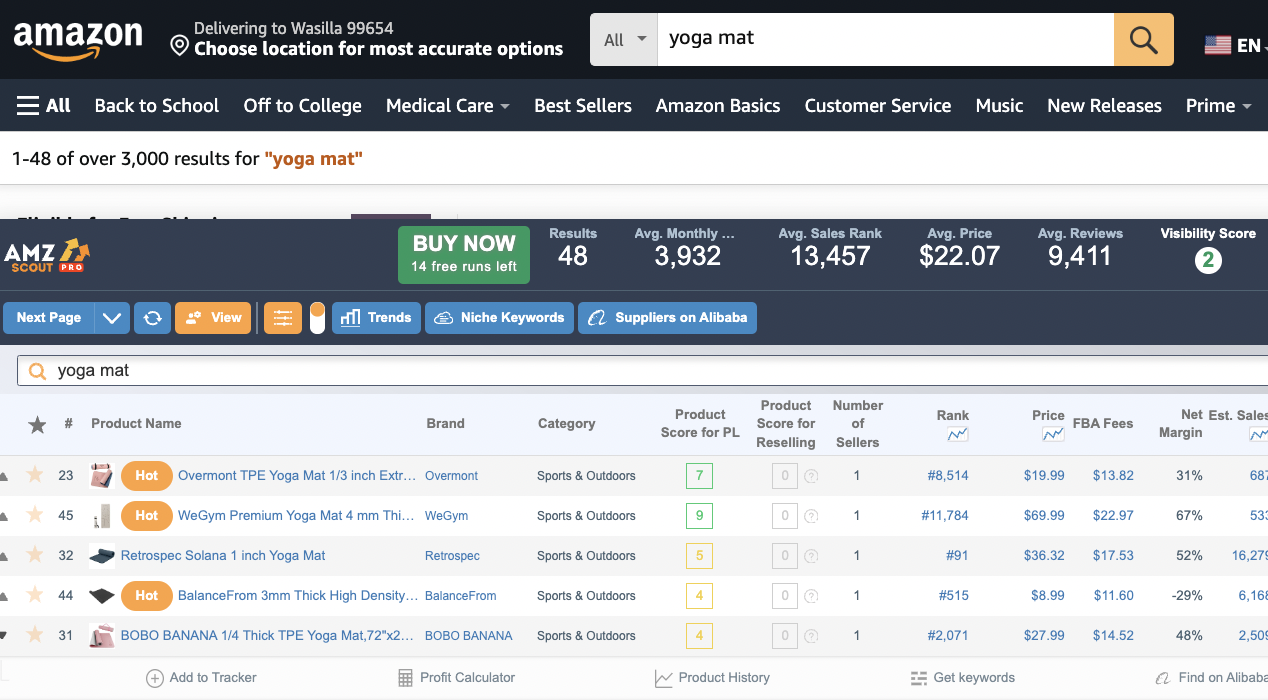Click the star column header icon

coord(37,425)
